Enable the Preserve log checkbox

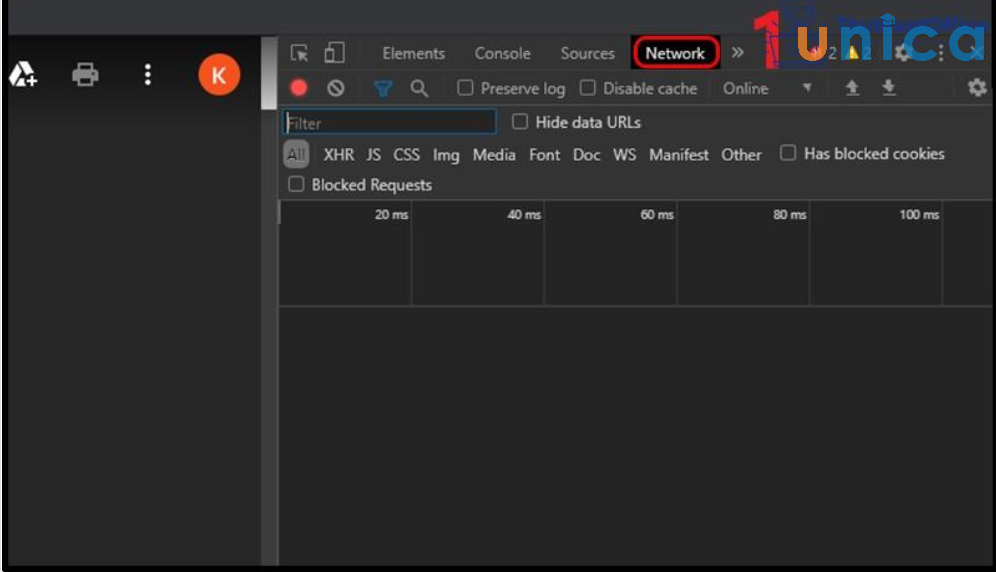tap(465, 88)
